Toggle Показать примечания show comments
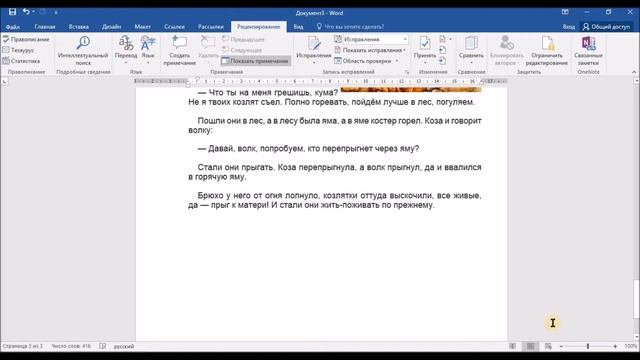Image resolution: width=640 pixels, height=360 pixels. coord(256,61)
